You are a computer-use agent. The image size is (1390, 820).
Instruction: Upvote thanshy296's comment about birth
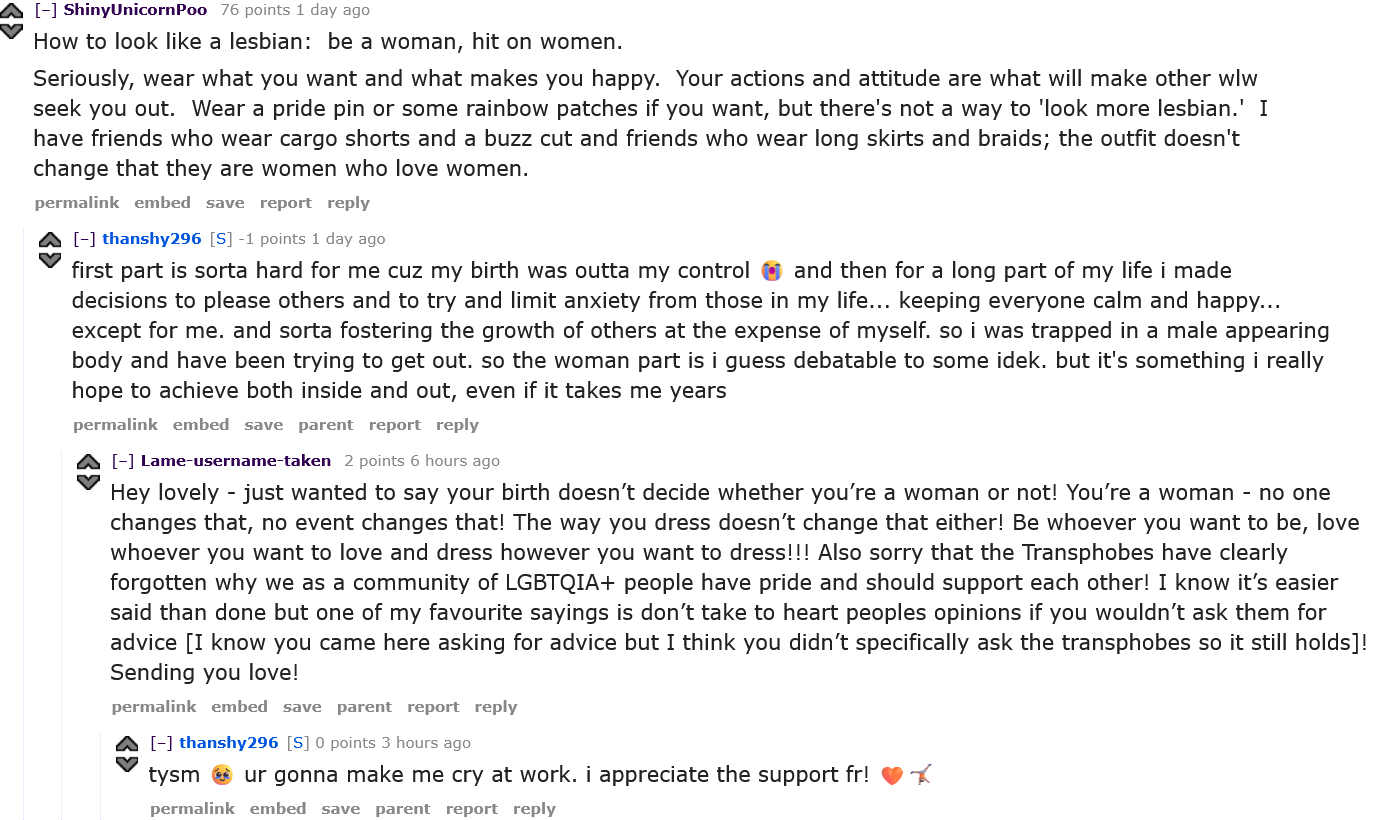click(x=49, y=241)
